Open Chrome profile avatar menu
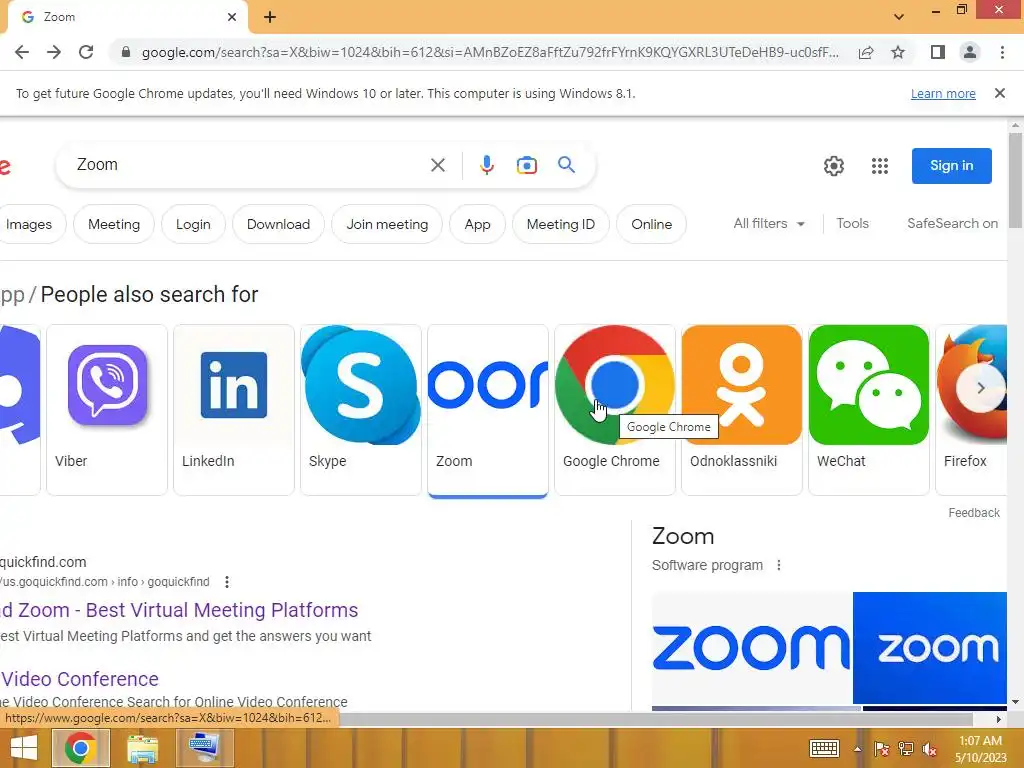The height and width of the screenshot is (768, 1024). point(970,52)
